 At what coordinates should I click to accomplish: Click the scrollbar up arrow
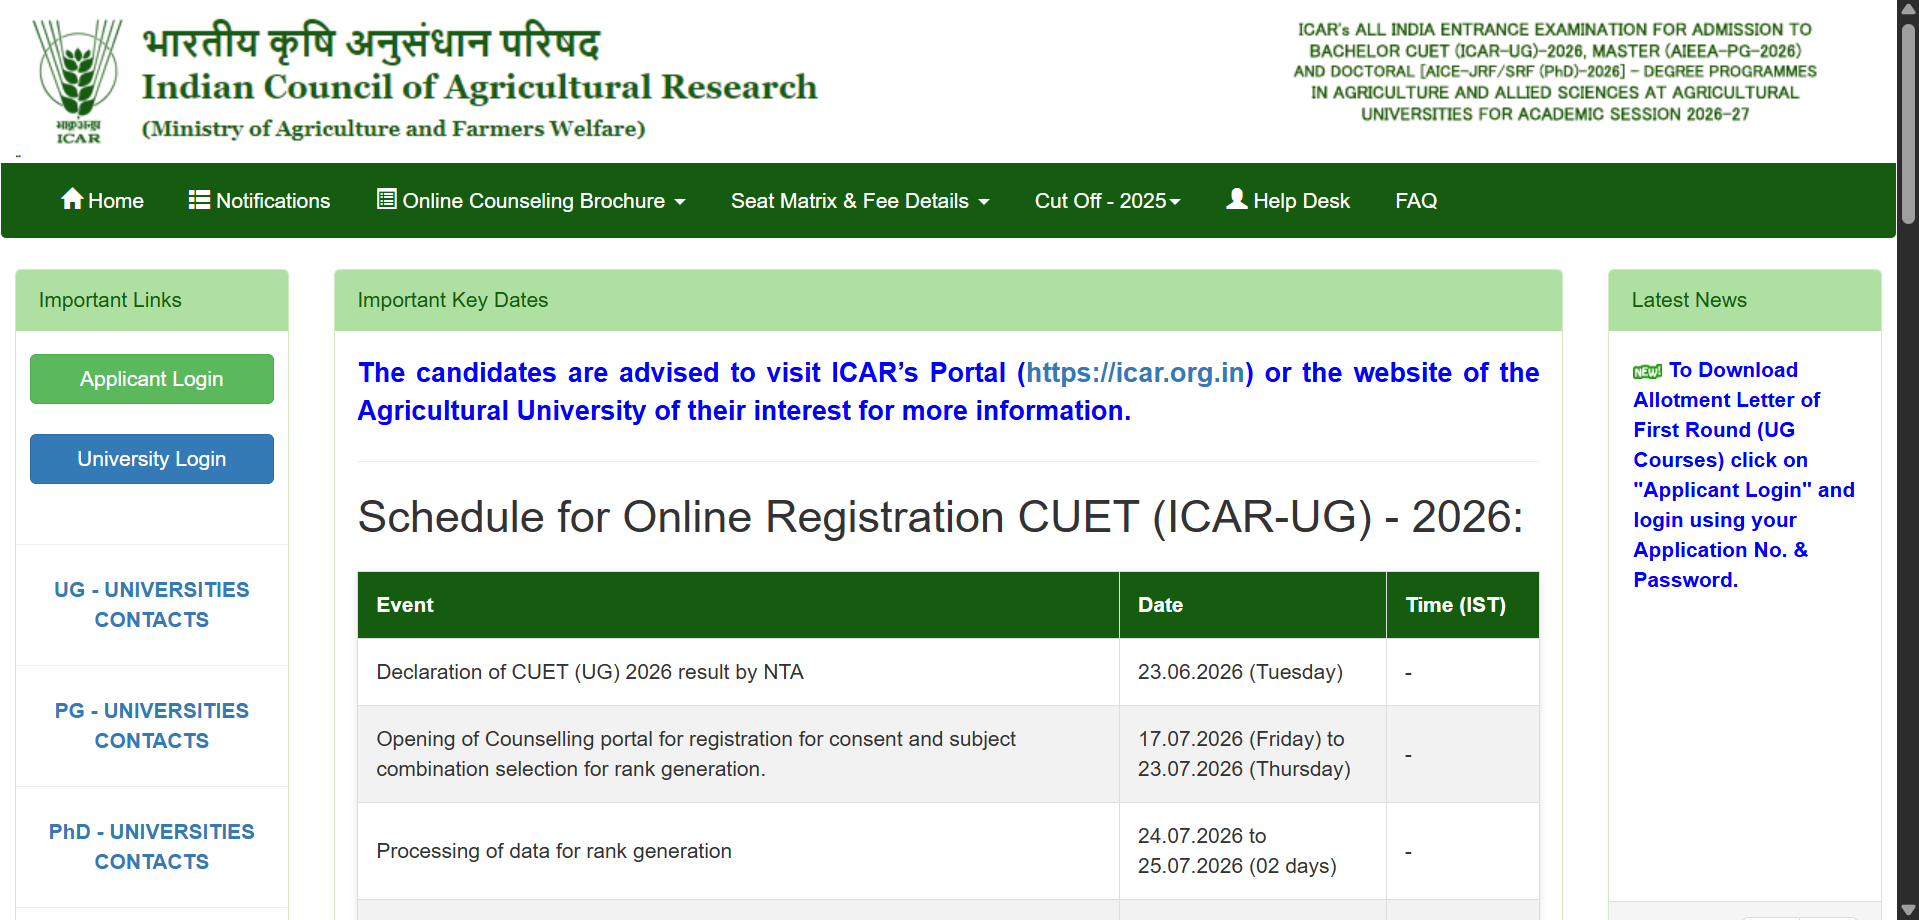[x=1908, y=9]
